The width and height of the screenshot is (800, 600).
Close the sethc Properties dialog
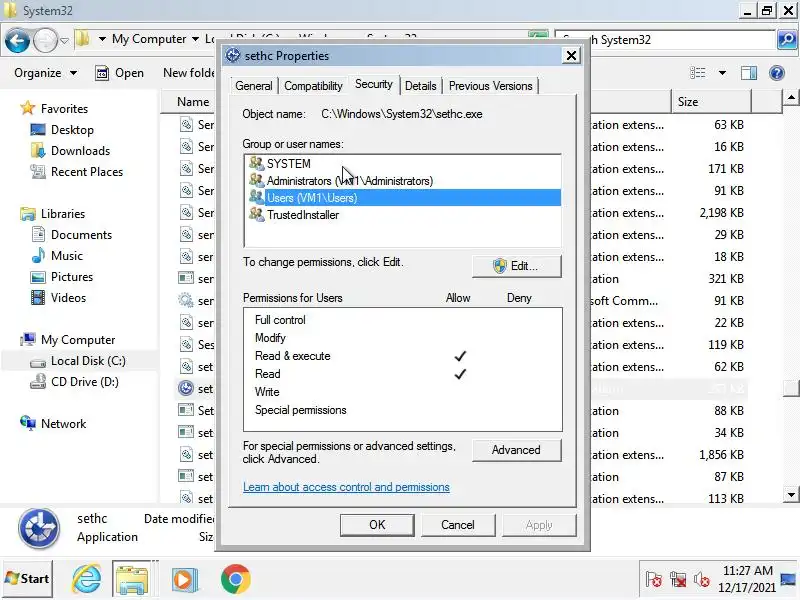(571, 55)
